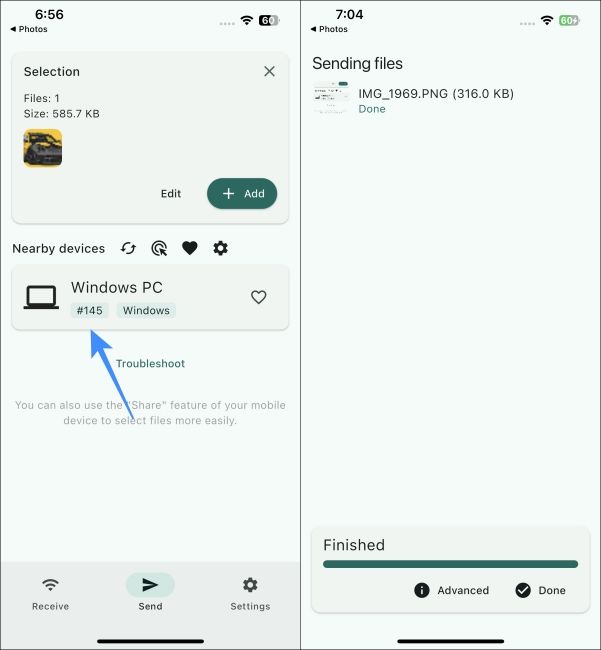The width and height of the screenshot is (601, 650).
Task: Click the "Size: 585.7 KB" text
Action: click(62, 114)
